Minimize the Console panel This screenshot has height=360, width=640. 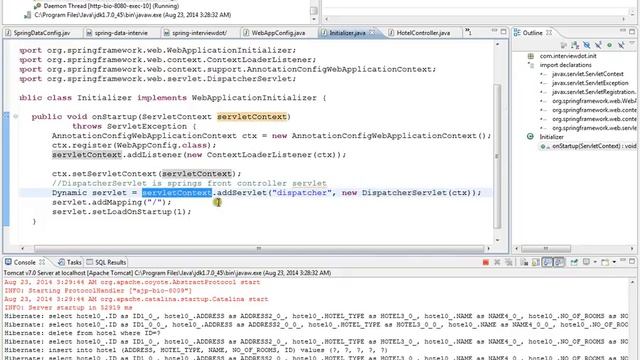pos(623,260)
